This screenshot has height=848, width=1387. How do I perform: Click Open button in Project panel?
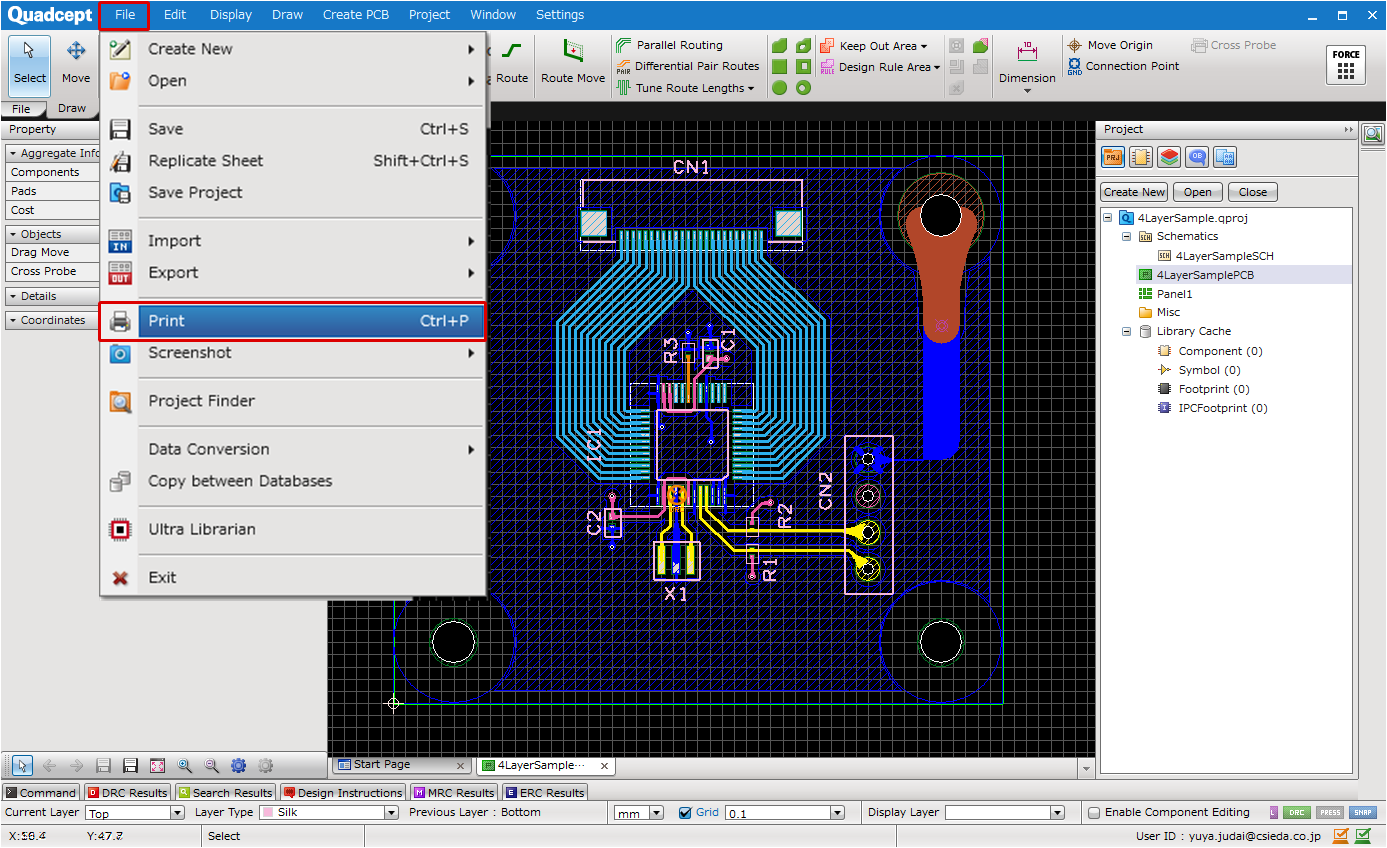pyautogui.click(x=1198, y=192)
